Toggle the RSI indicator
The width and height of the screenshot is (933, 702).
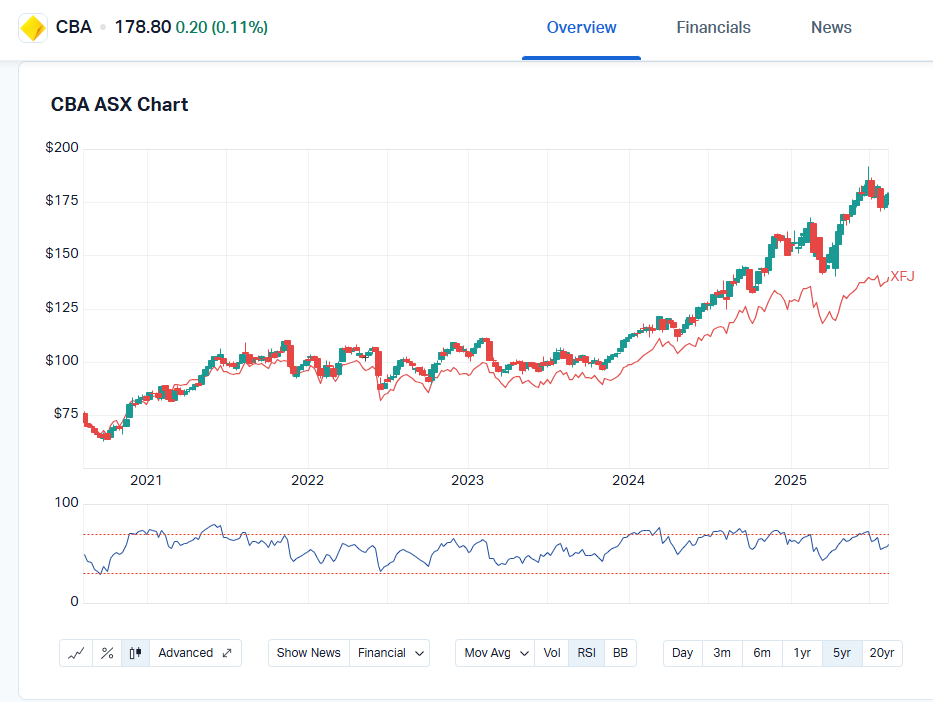[586, 653]
